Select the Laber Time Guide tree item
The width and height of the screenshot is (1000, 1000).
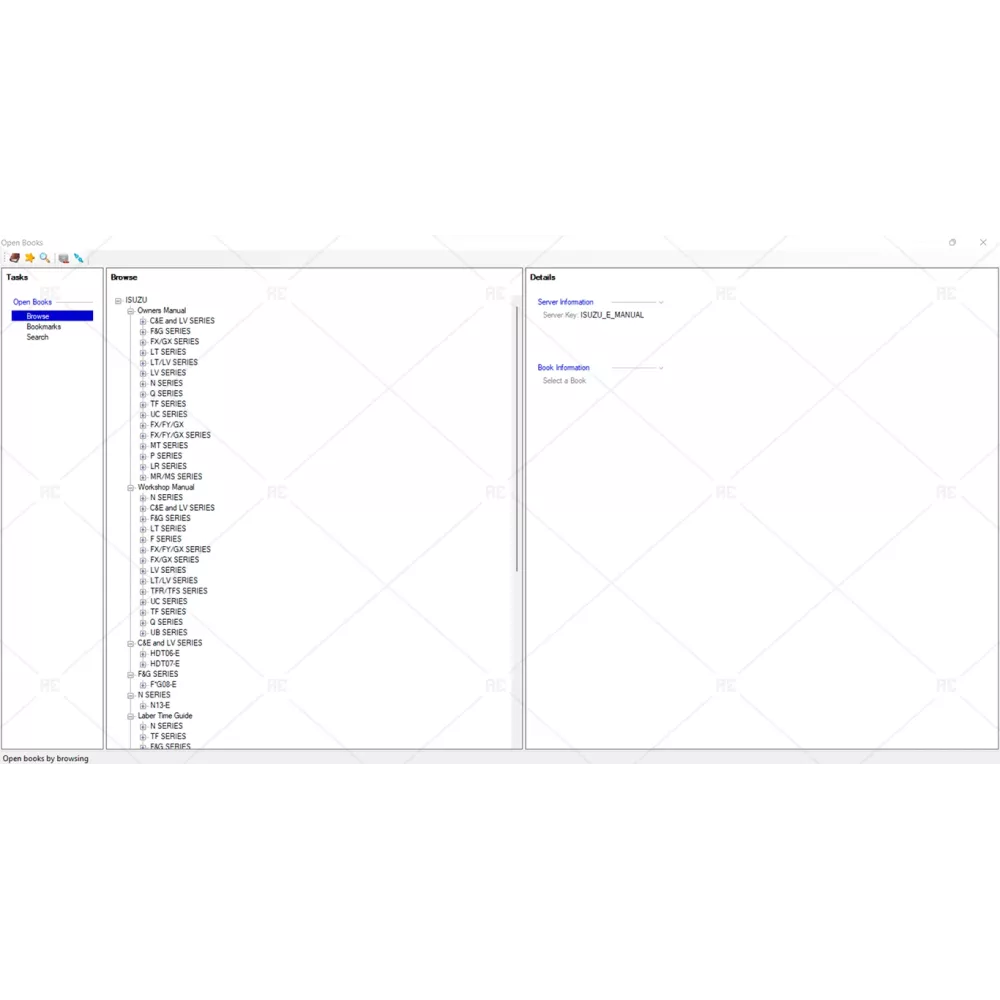(165, 716)
